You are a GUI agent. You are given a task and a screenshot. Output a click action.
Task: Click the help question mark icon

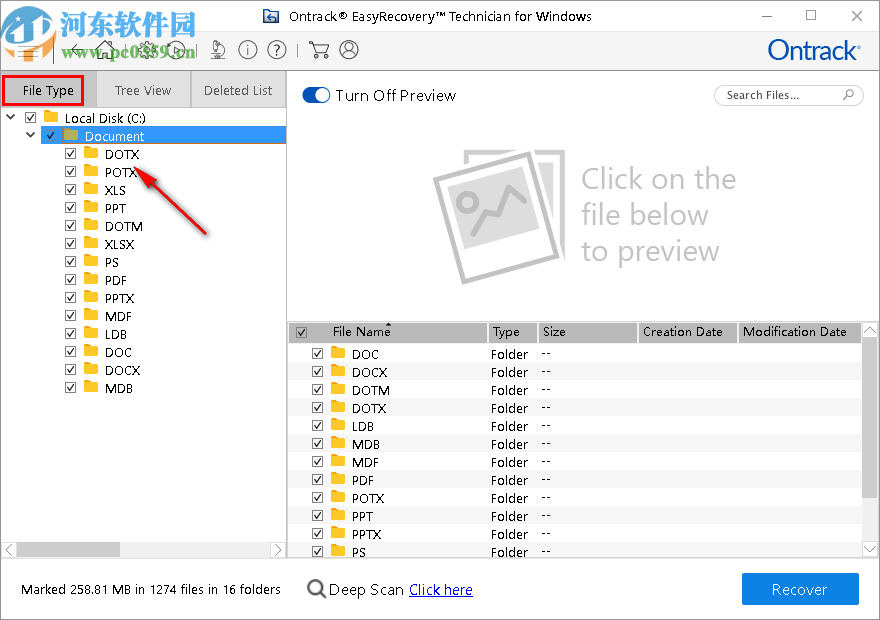pos(278,50)
